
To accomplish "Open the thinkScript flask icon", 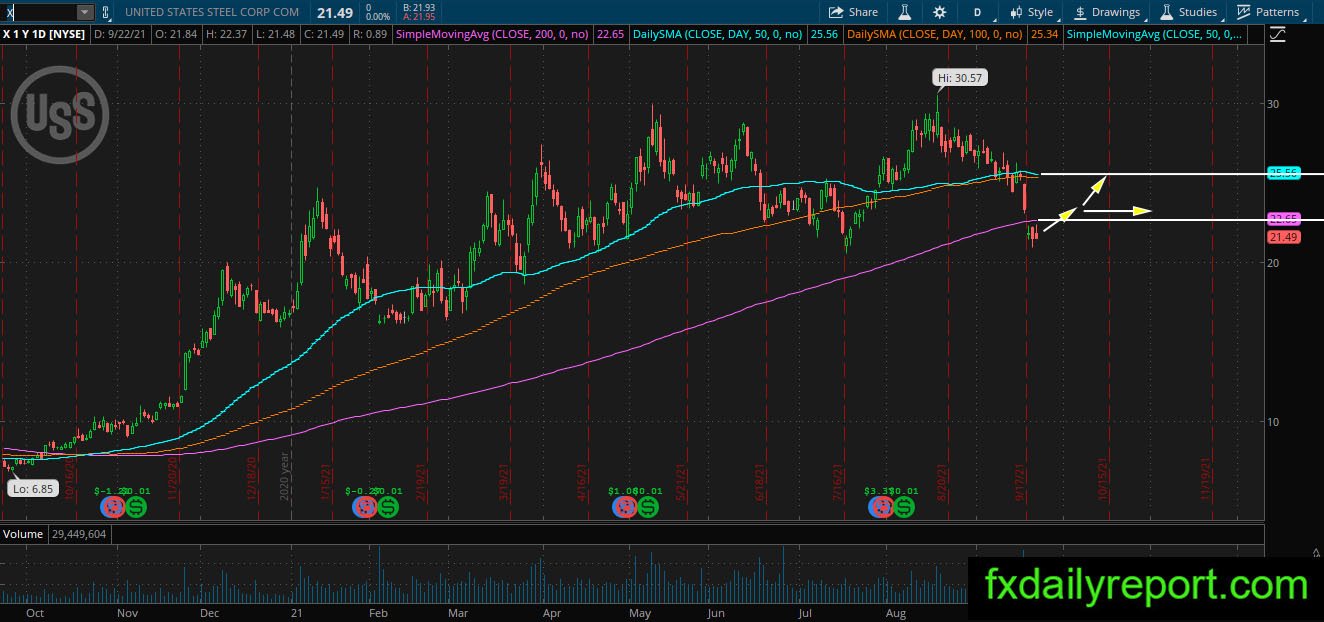I will [905, 12].
